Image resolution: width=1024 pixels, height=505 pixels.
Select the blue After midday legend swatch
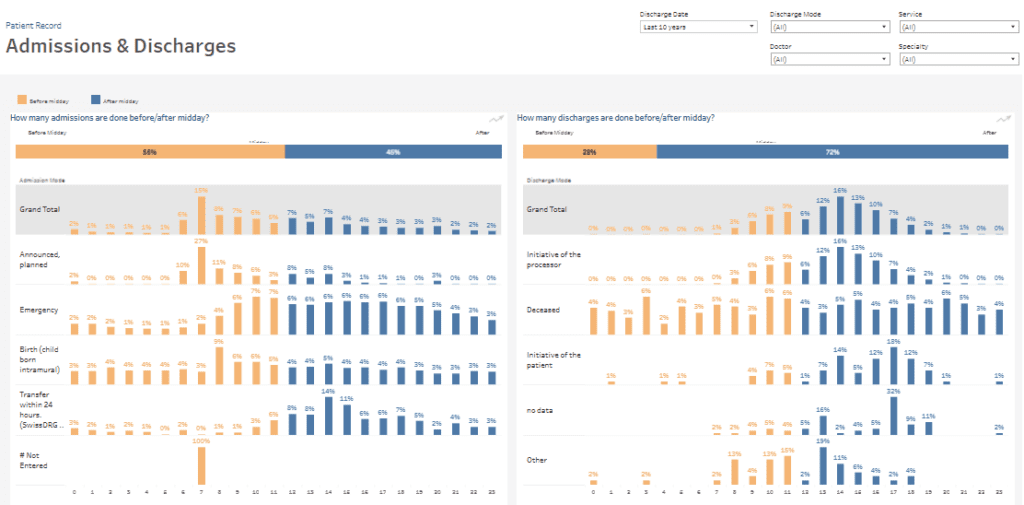95,100
